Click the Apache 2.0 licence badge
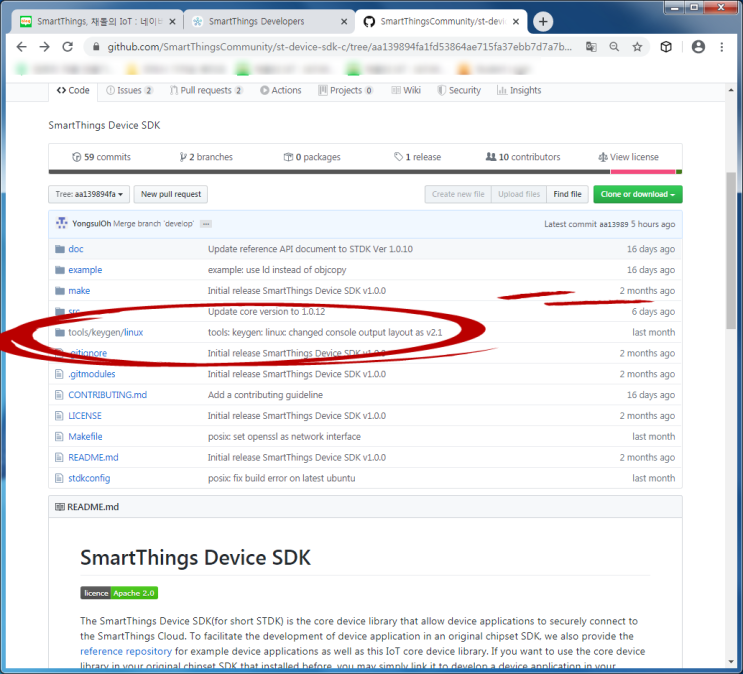The width and height of the screenshot is (743, 674). pyautogui.click(x=119, y=593)
